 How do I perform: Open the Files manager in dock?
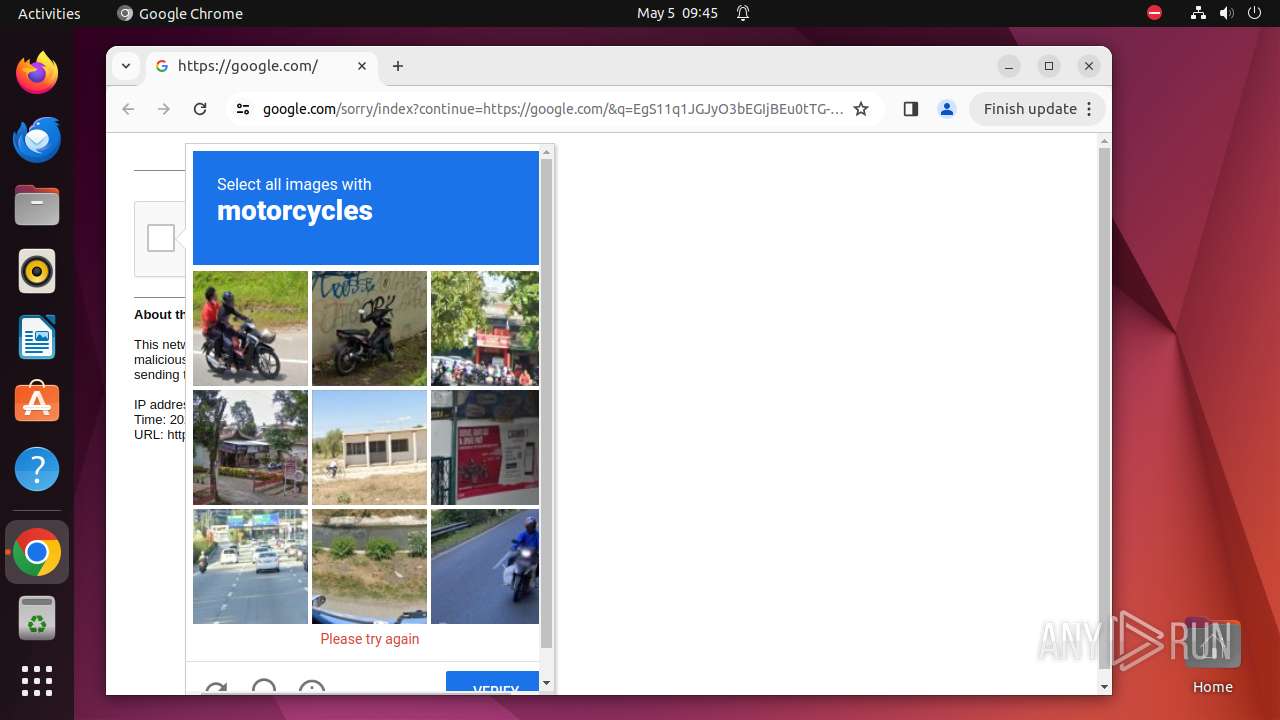coord(37,205)
